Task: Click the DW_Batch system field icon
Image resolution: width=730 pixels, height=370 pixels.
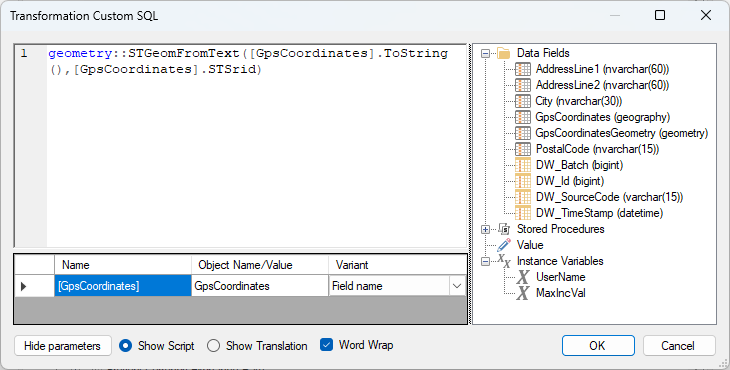Action: [x=523, y=165]
